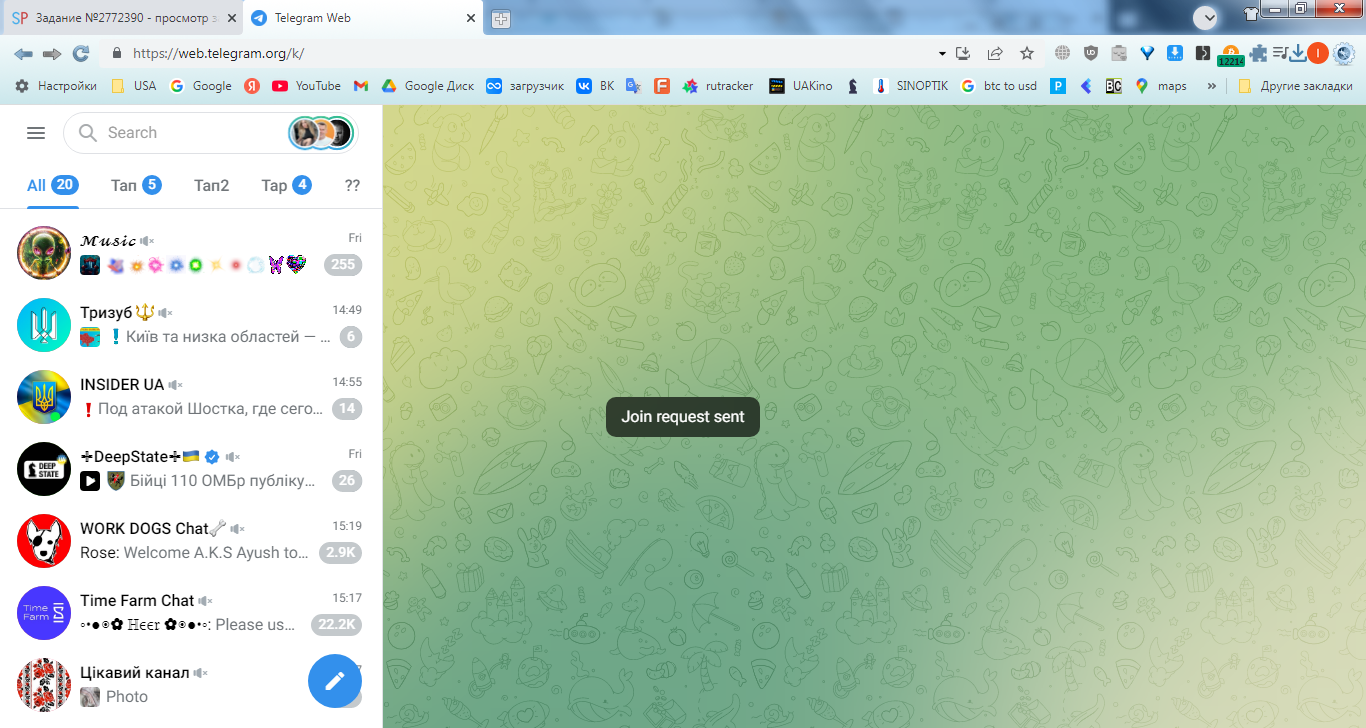Open the Тризуб channel
Viewport: 1366px width, 728px height.
pos(191,325)
